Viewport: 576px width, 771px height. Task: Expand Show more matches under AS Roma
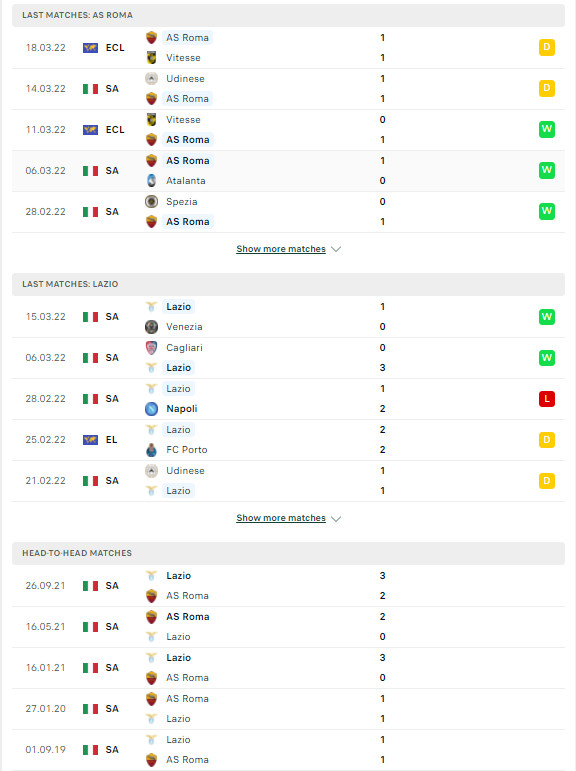tap(281, 249)
